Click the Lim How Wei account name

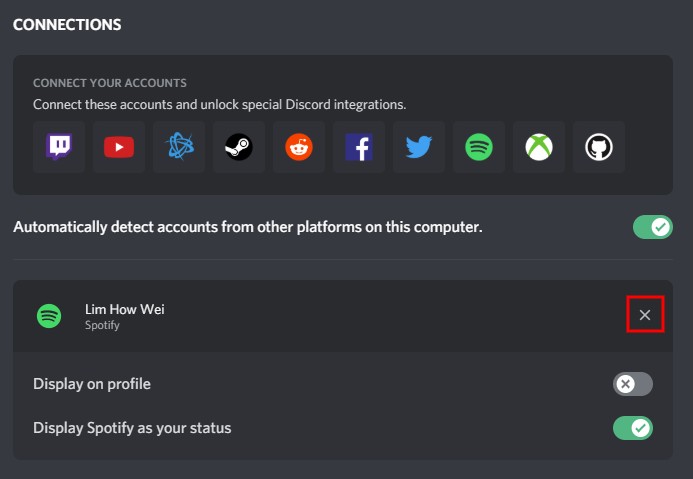pos(125,309)
